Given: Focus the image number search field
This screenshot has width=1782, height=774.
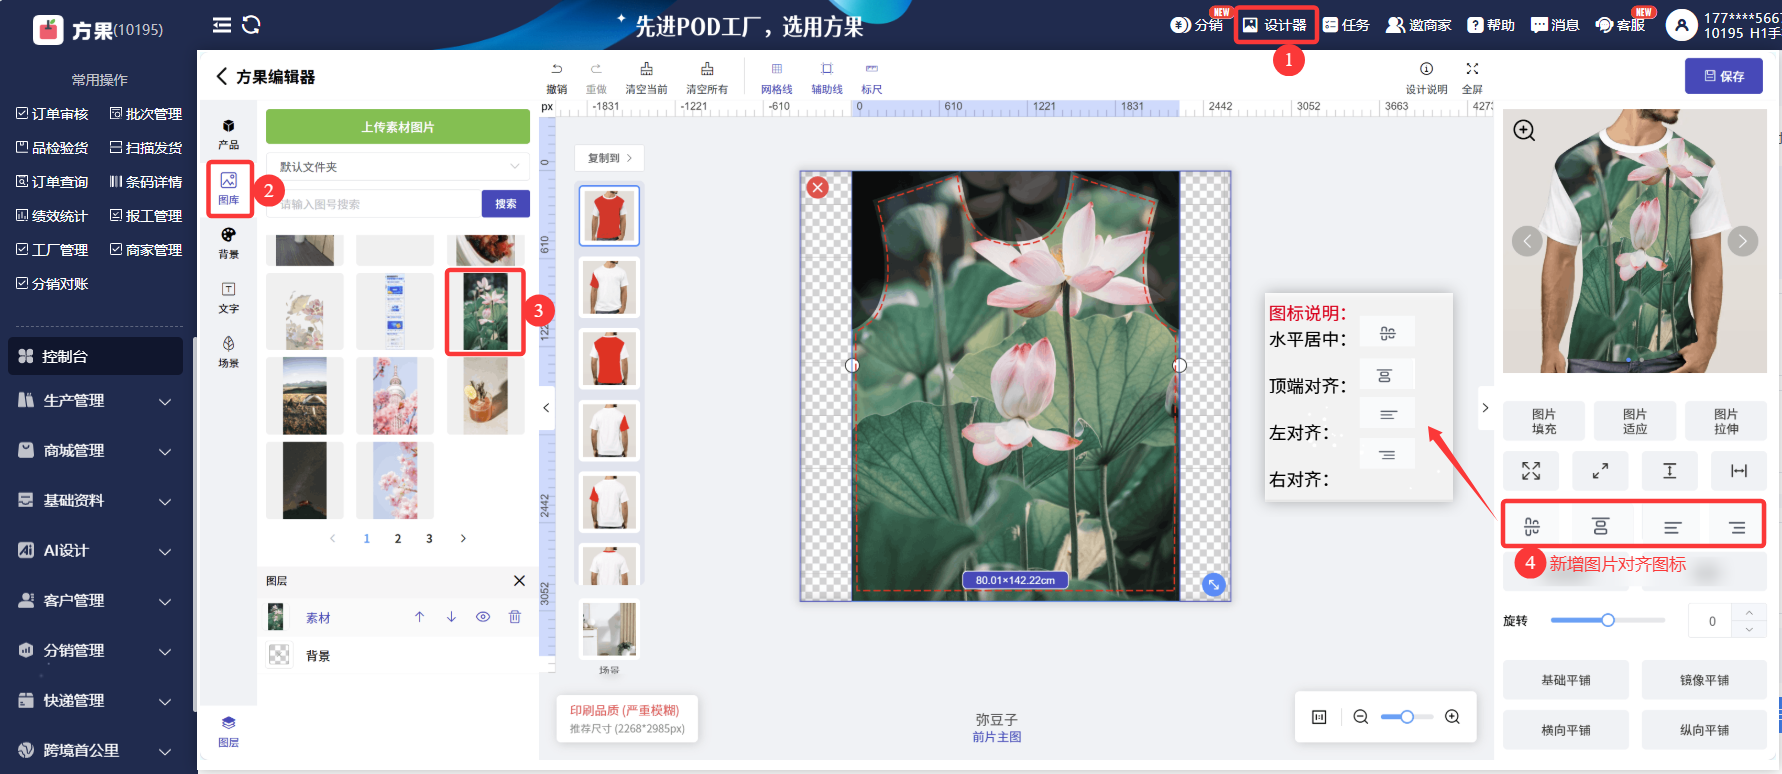Looking at the screenshot, I should click(374, 204).
